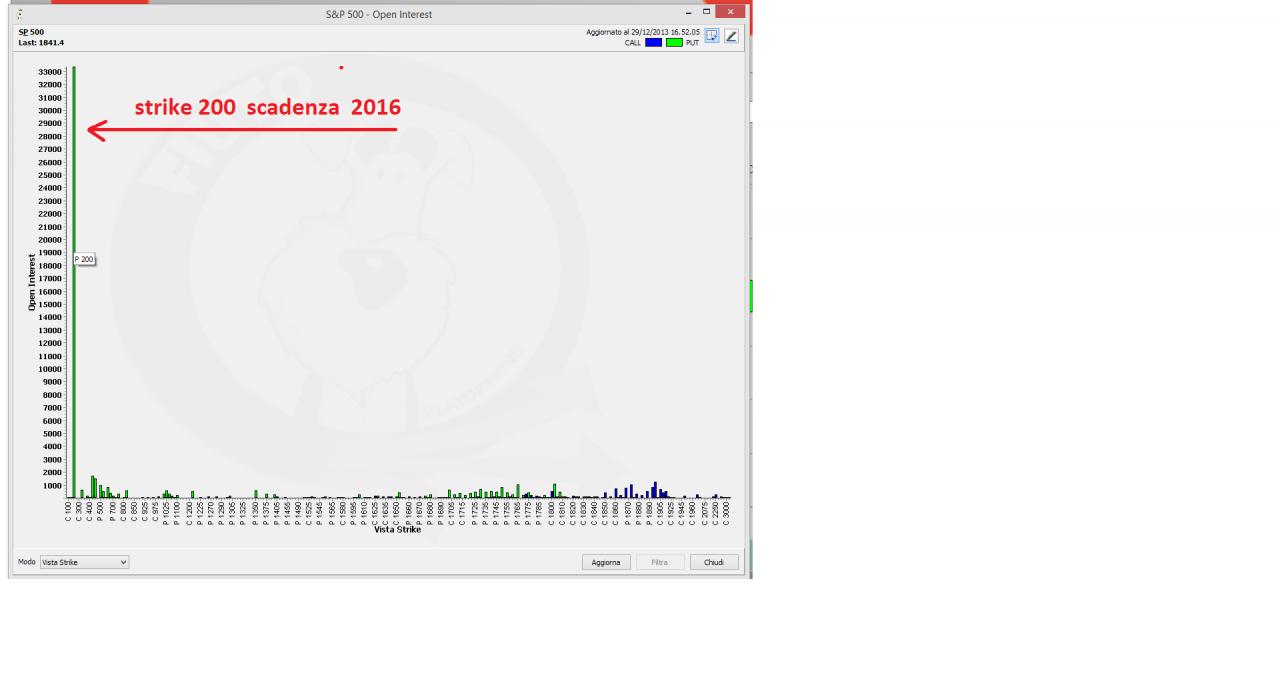
Task: Select the tall green P 200 bar
Action: coord(74,282)
